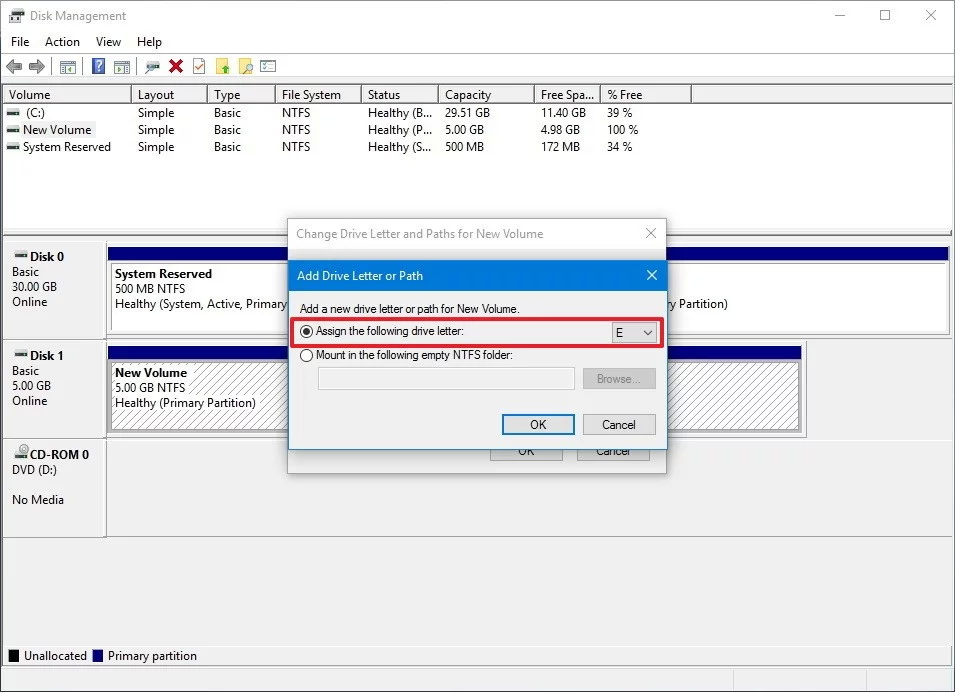Click the 'Healthy (Primary Partition)' text on Disk 1
This screenshot has height=692, width=955.
tap(185, 403)
